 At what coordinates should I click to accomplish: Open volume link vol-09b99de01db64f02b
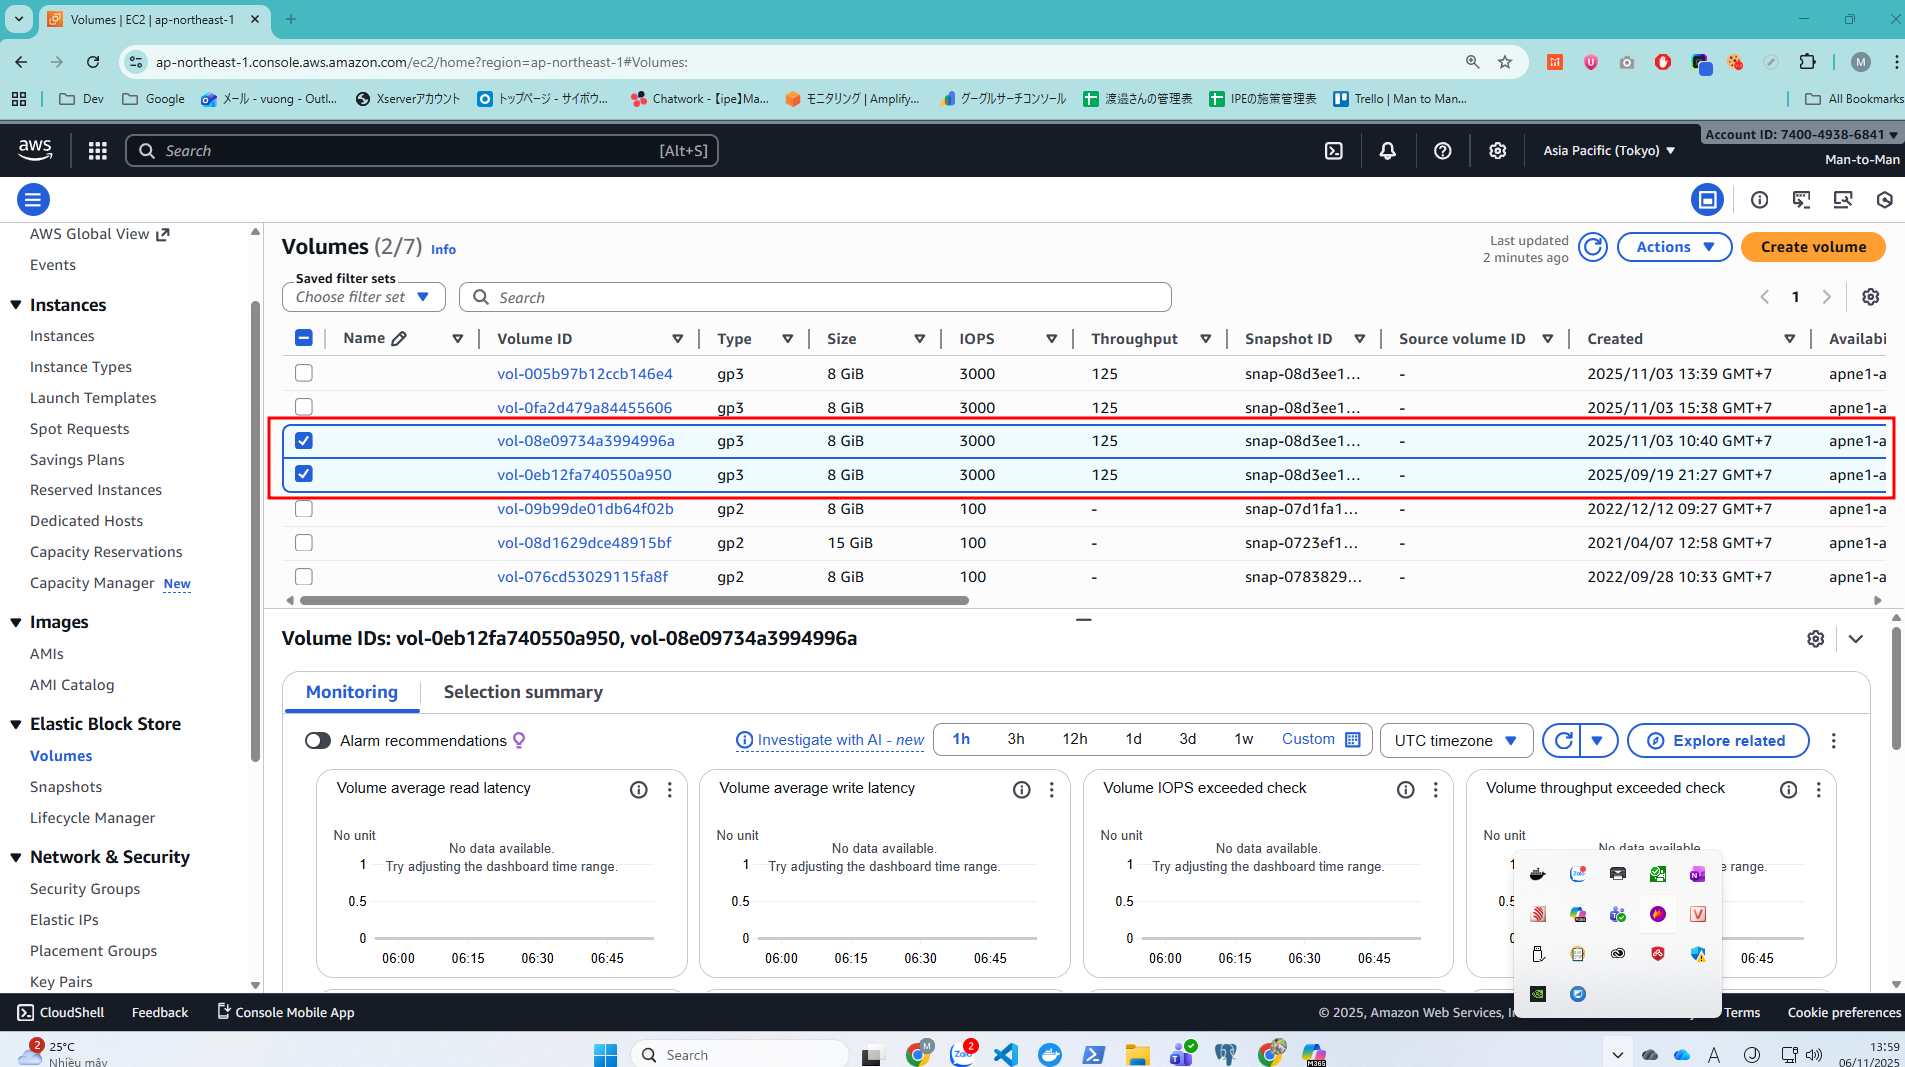[585, 509]
